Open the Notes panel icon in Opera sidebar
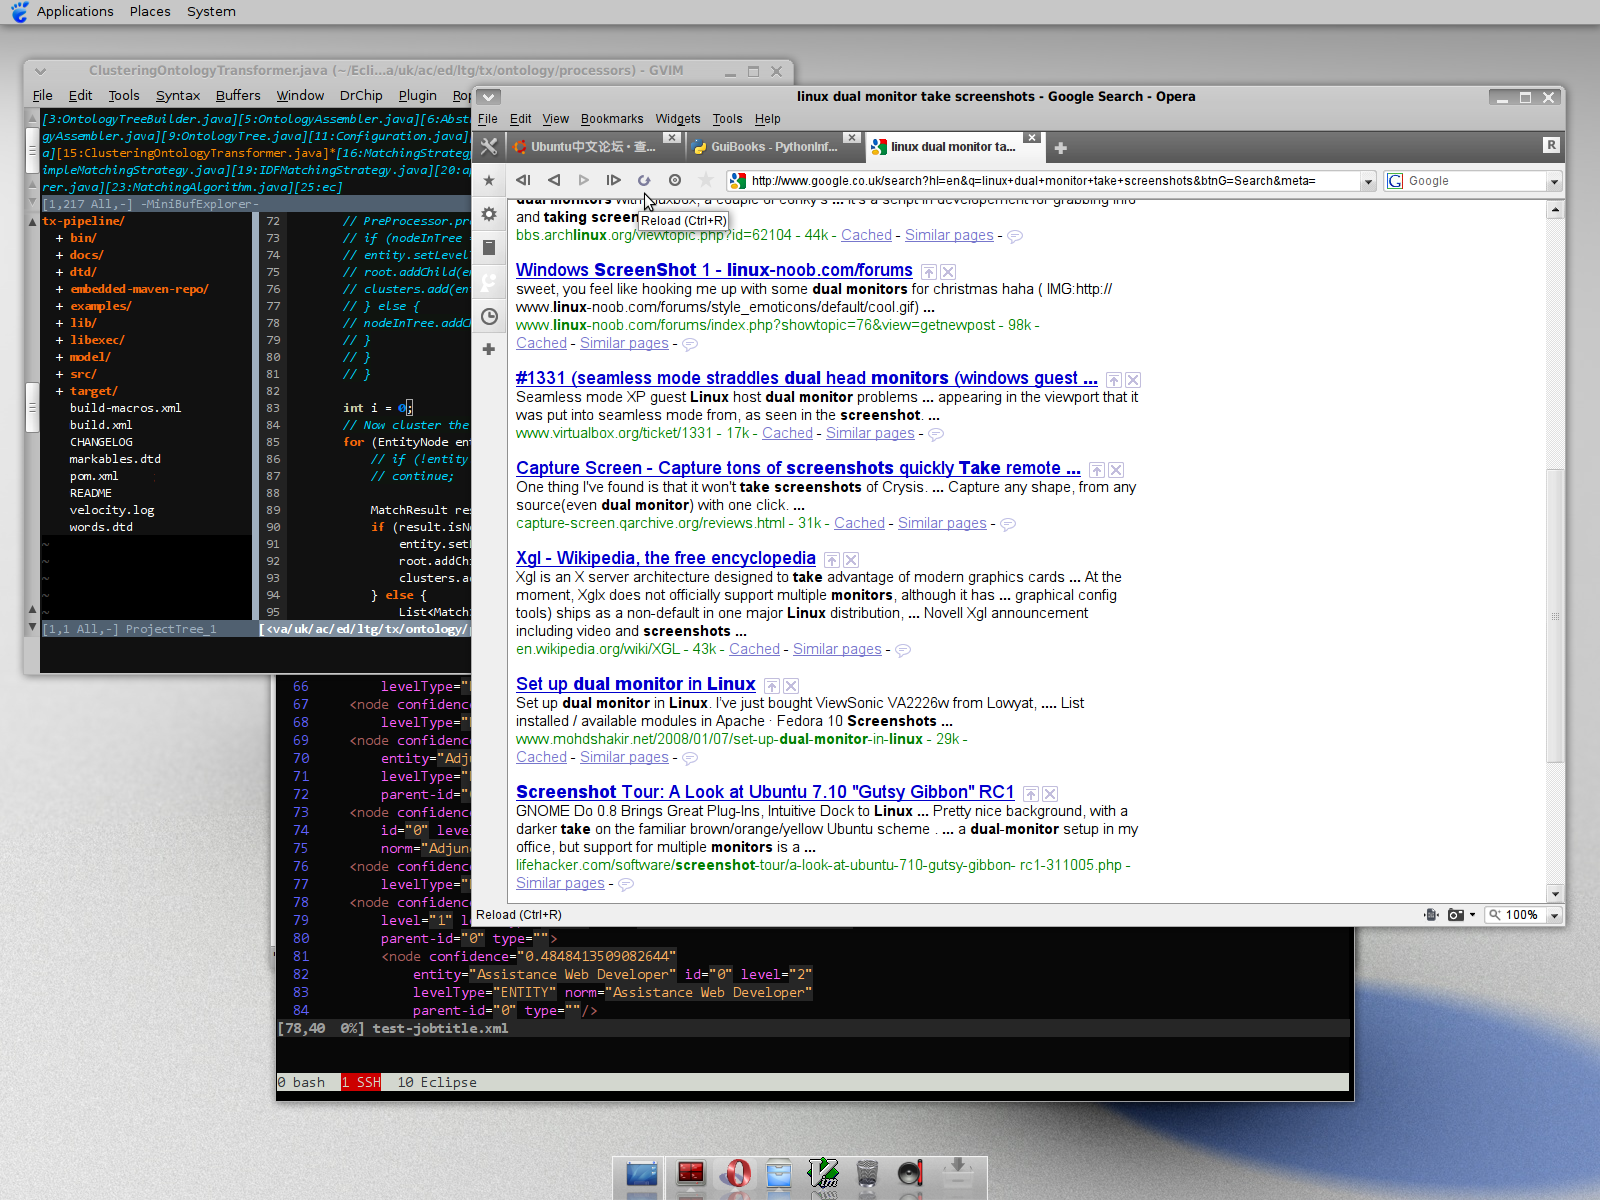This screenshot has height=1200, width=1600. click(489, 247)
